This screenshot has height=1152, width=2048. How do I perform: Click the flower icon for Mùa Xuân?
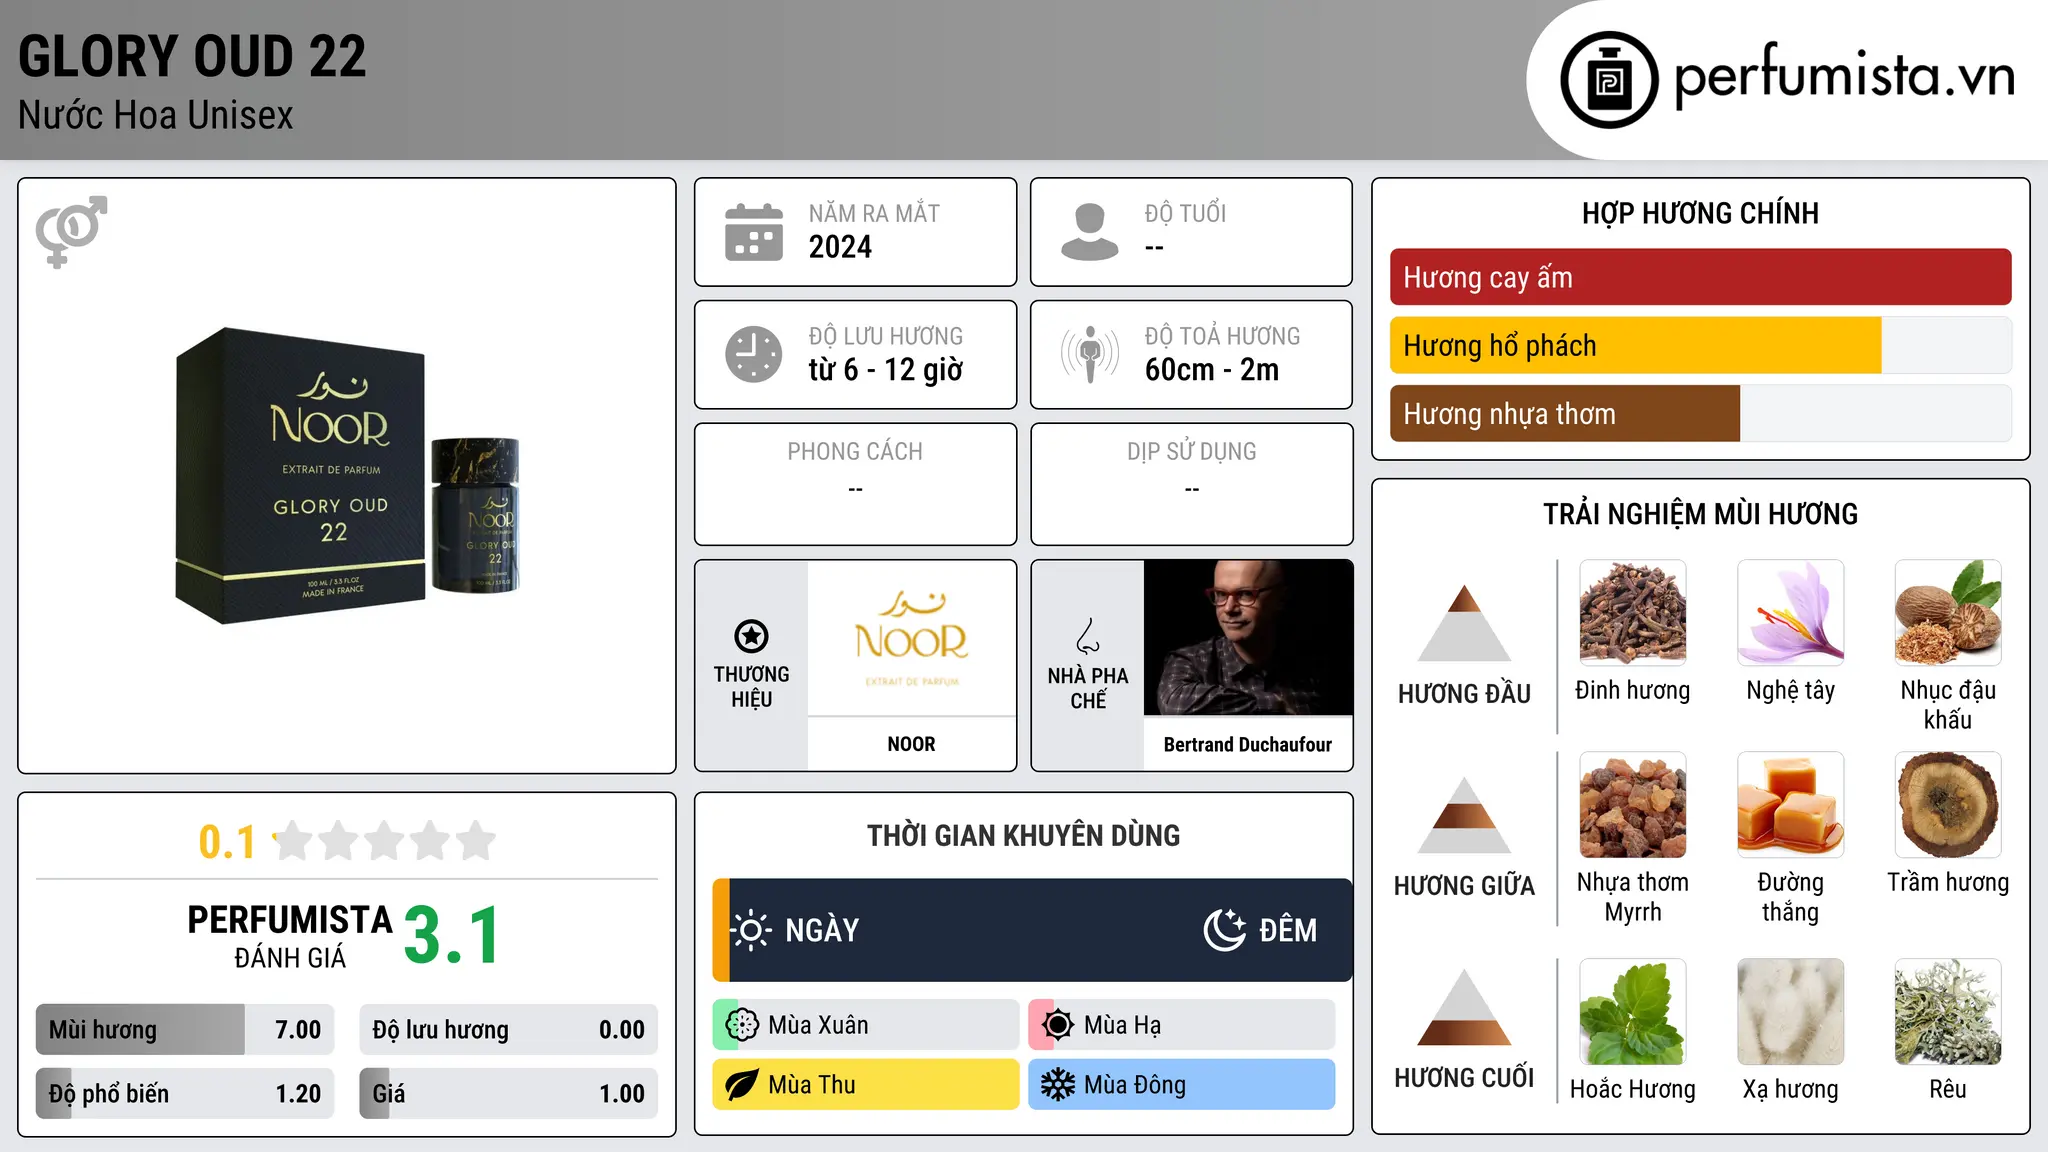pyautogui.click(x=742, y=1025)
